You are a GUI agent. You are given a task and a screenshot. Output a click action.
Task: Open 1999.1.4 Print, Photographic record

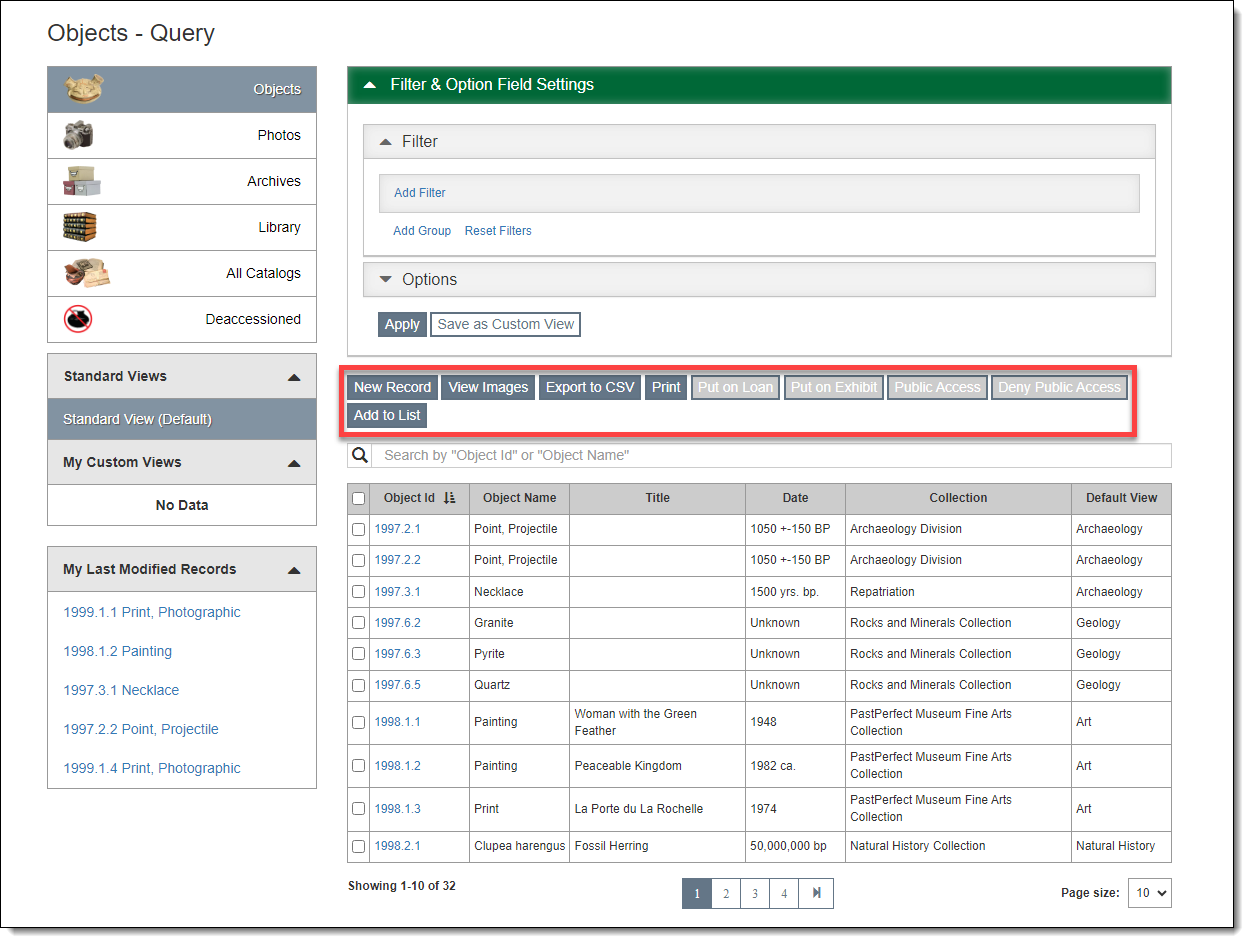[x=152, y=768]
